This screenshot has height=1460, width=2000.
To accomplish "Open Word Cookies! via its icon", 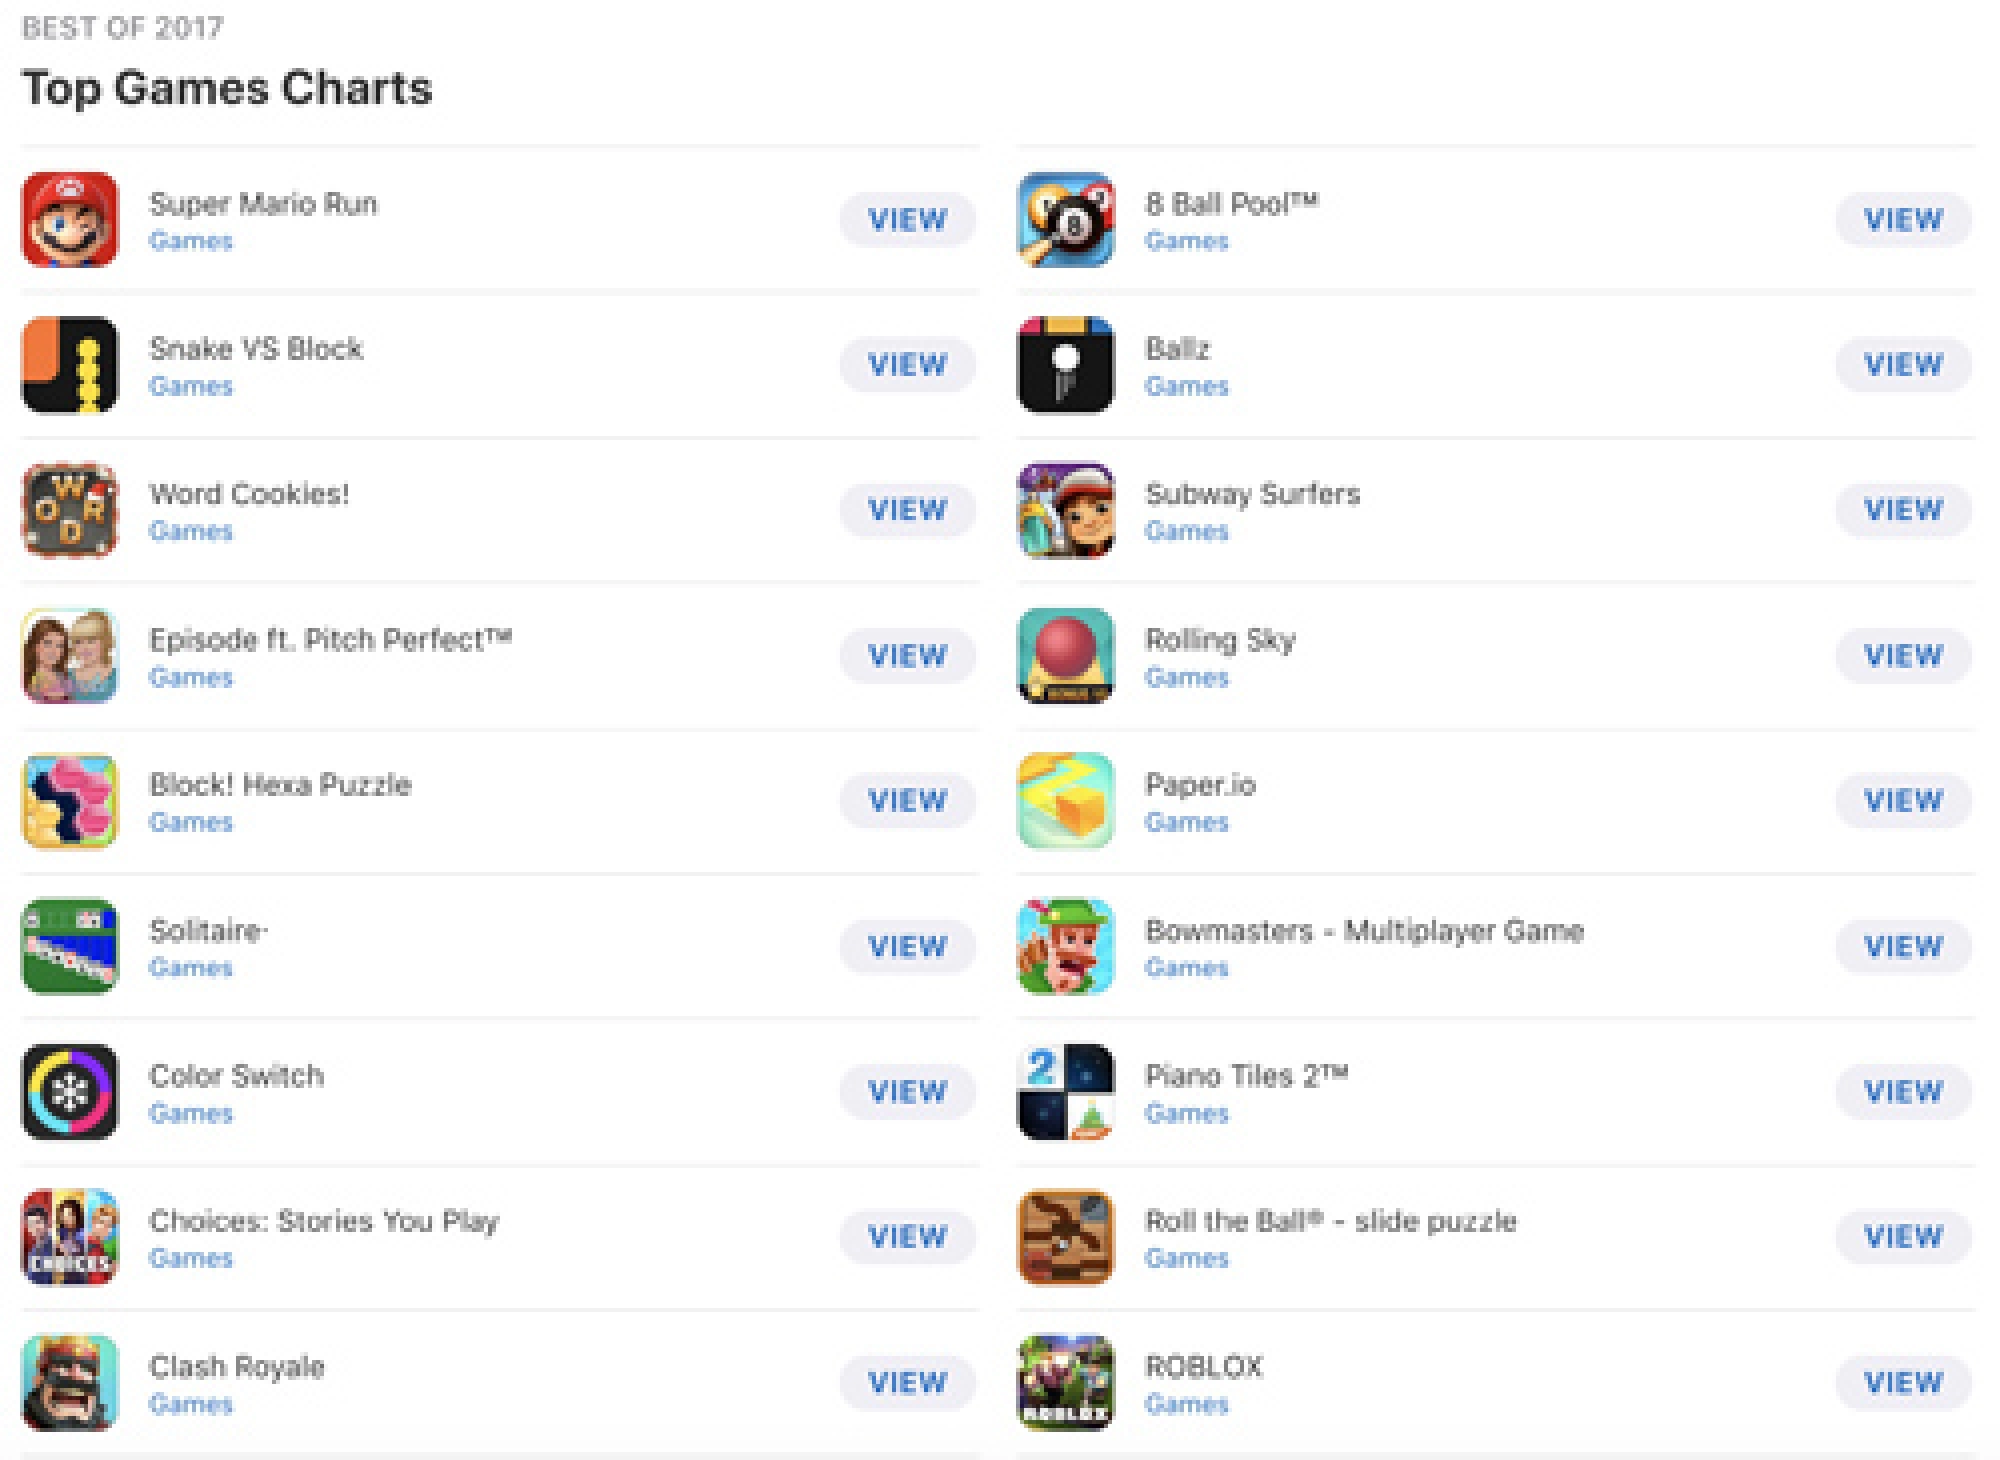I will pyautogui.click(x=68, y=510).
